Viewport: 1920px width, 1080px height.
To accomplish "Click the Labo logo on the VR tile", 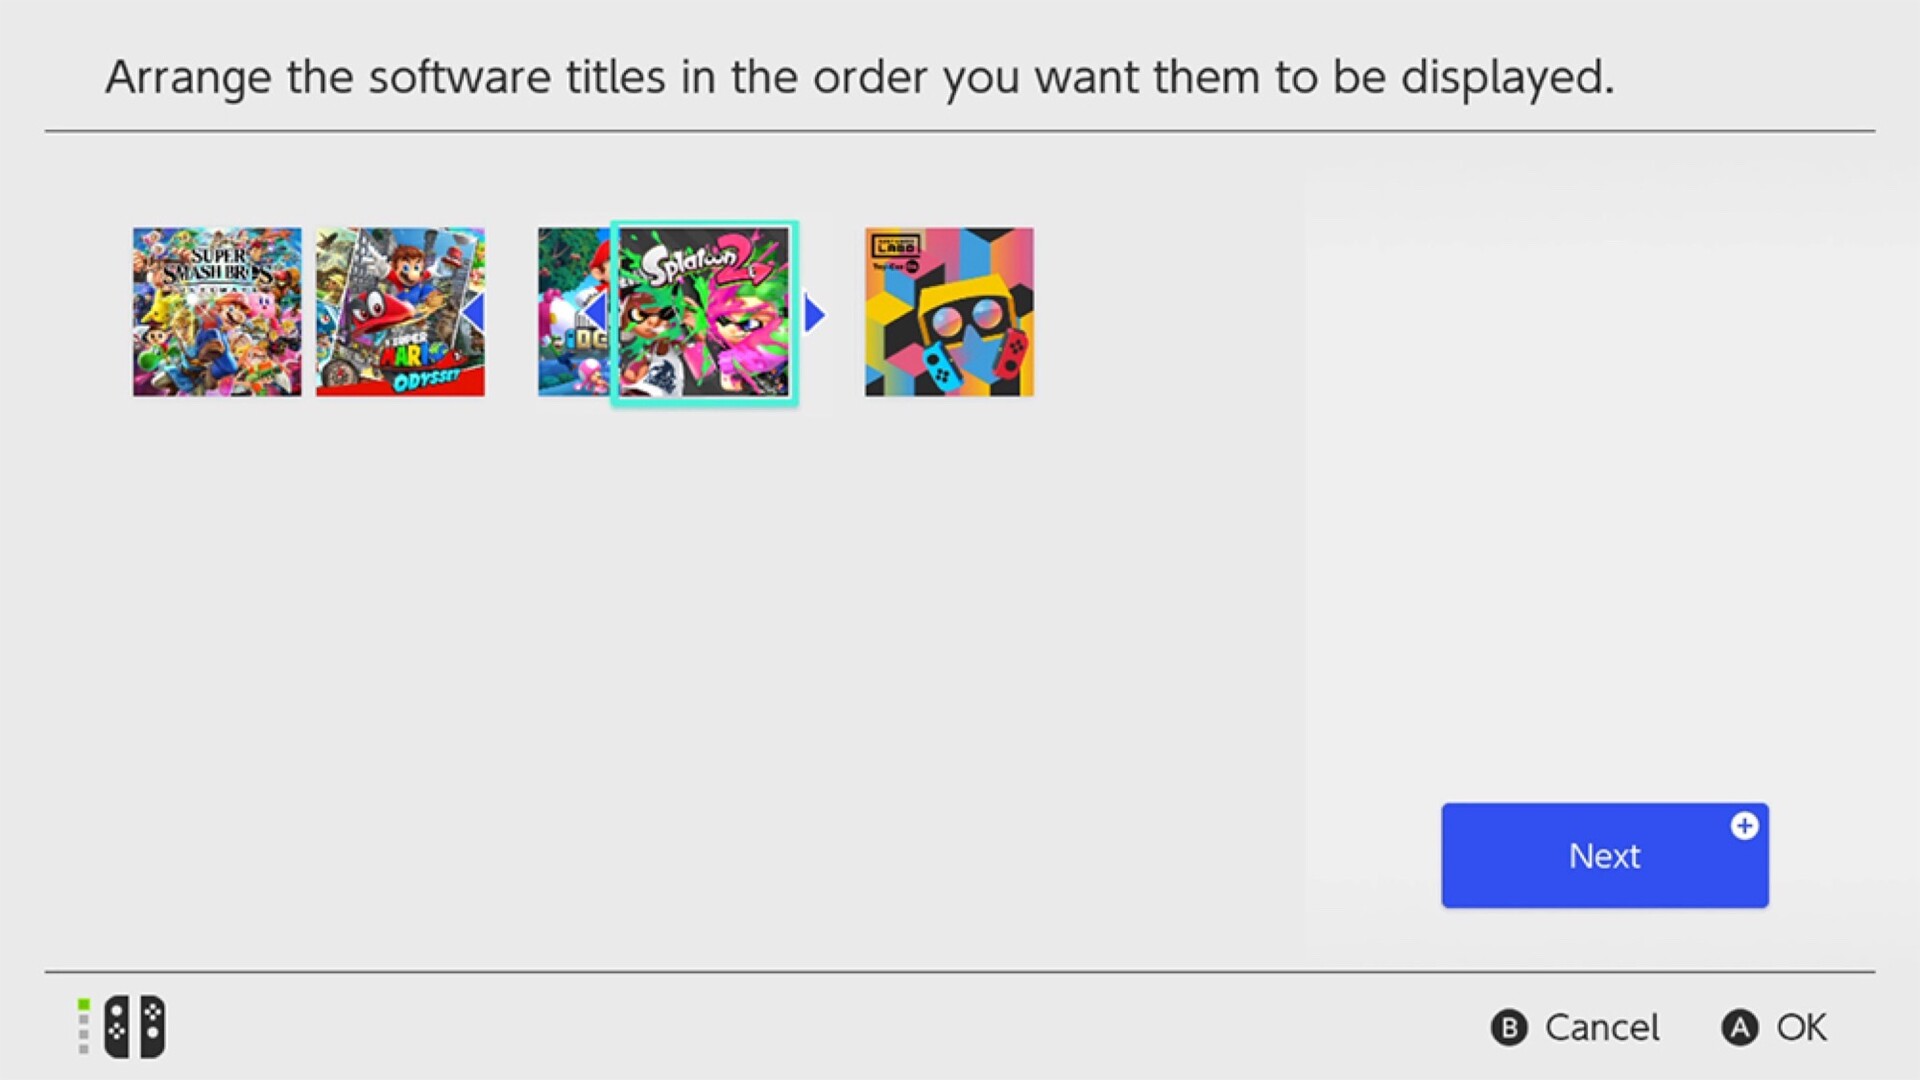I will click(894, 246).
